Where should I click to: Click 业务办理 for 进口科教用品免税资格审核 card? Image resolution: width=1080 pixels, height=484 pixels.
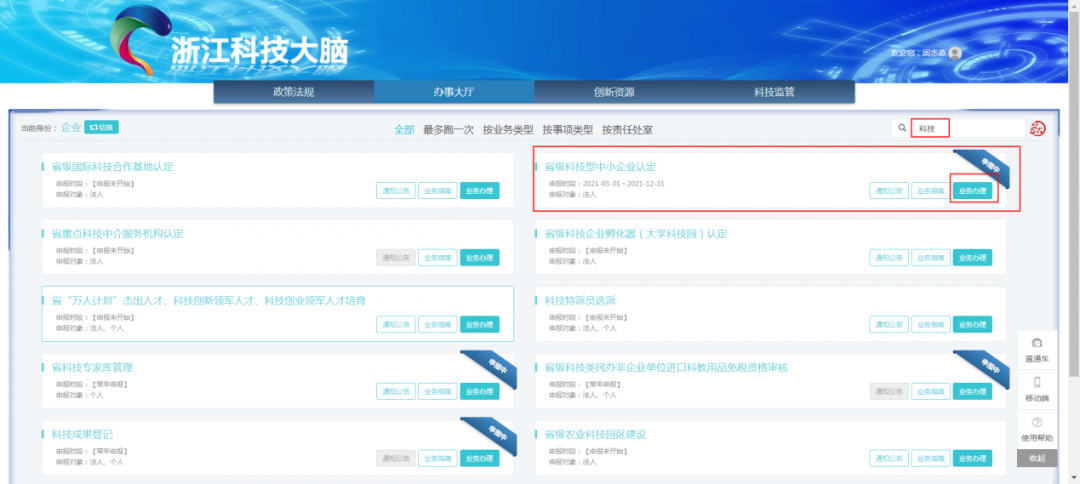pyautogui.click(x=973, y=391)
